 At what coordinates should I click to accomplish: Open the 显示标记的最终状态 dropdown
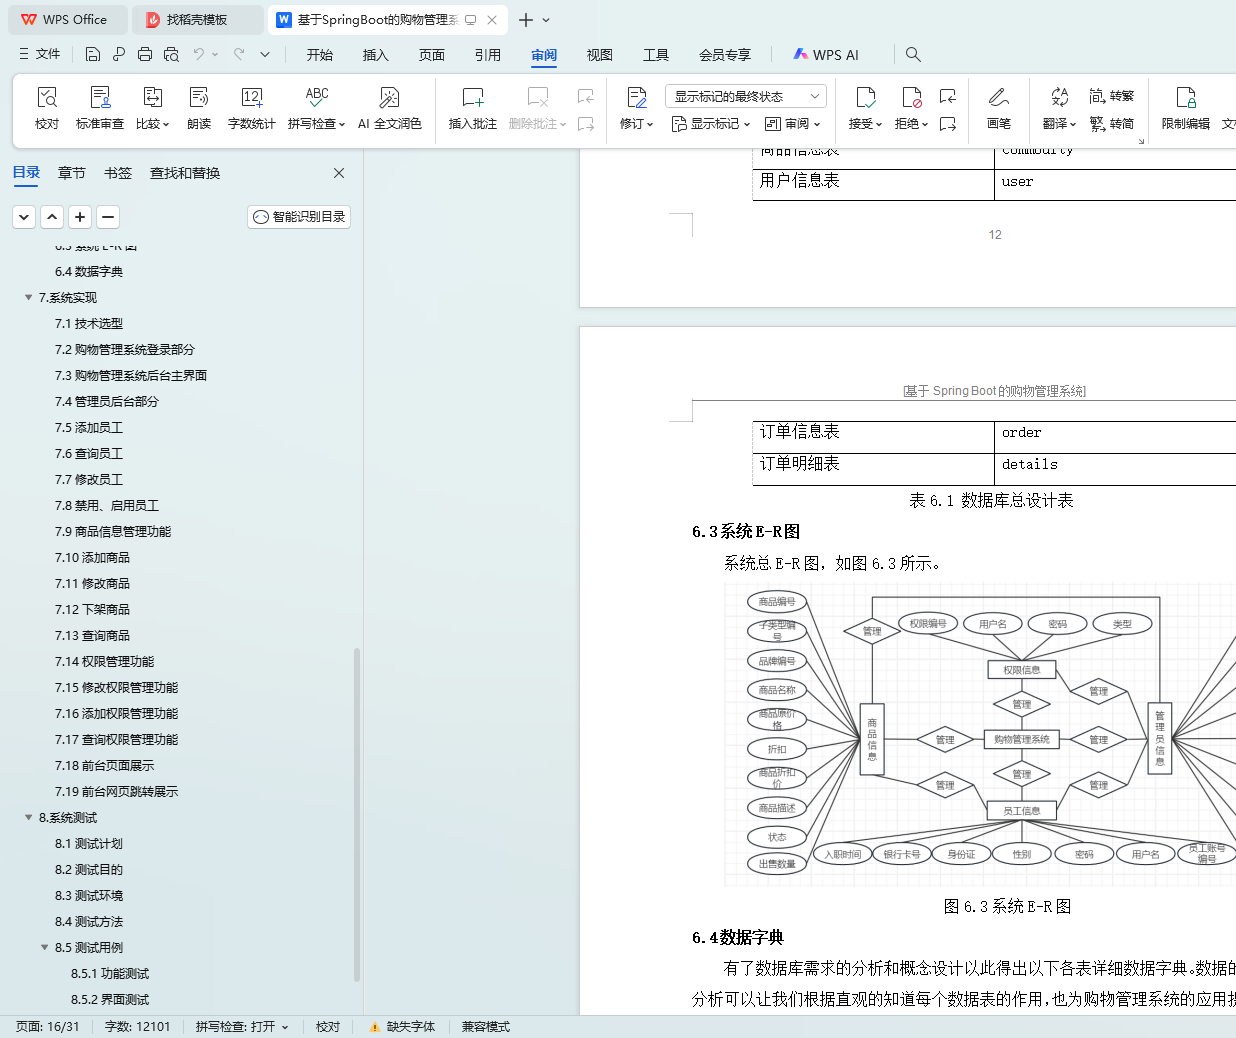(746, 96)
